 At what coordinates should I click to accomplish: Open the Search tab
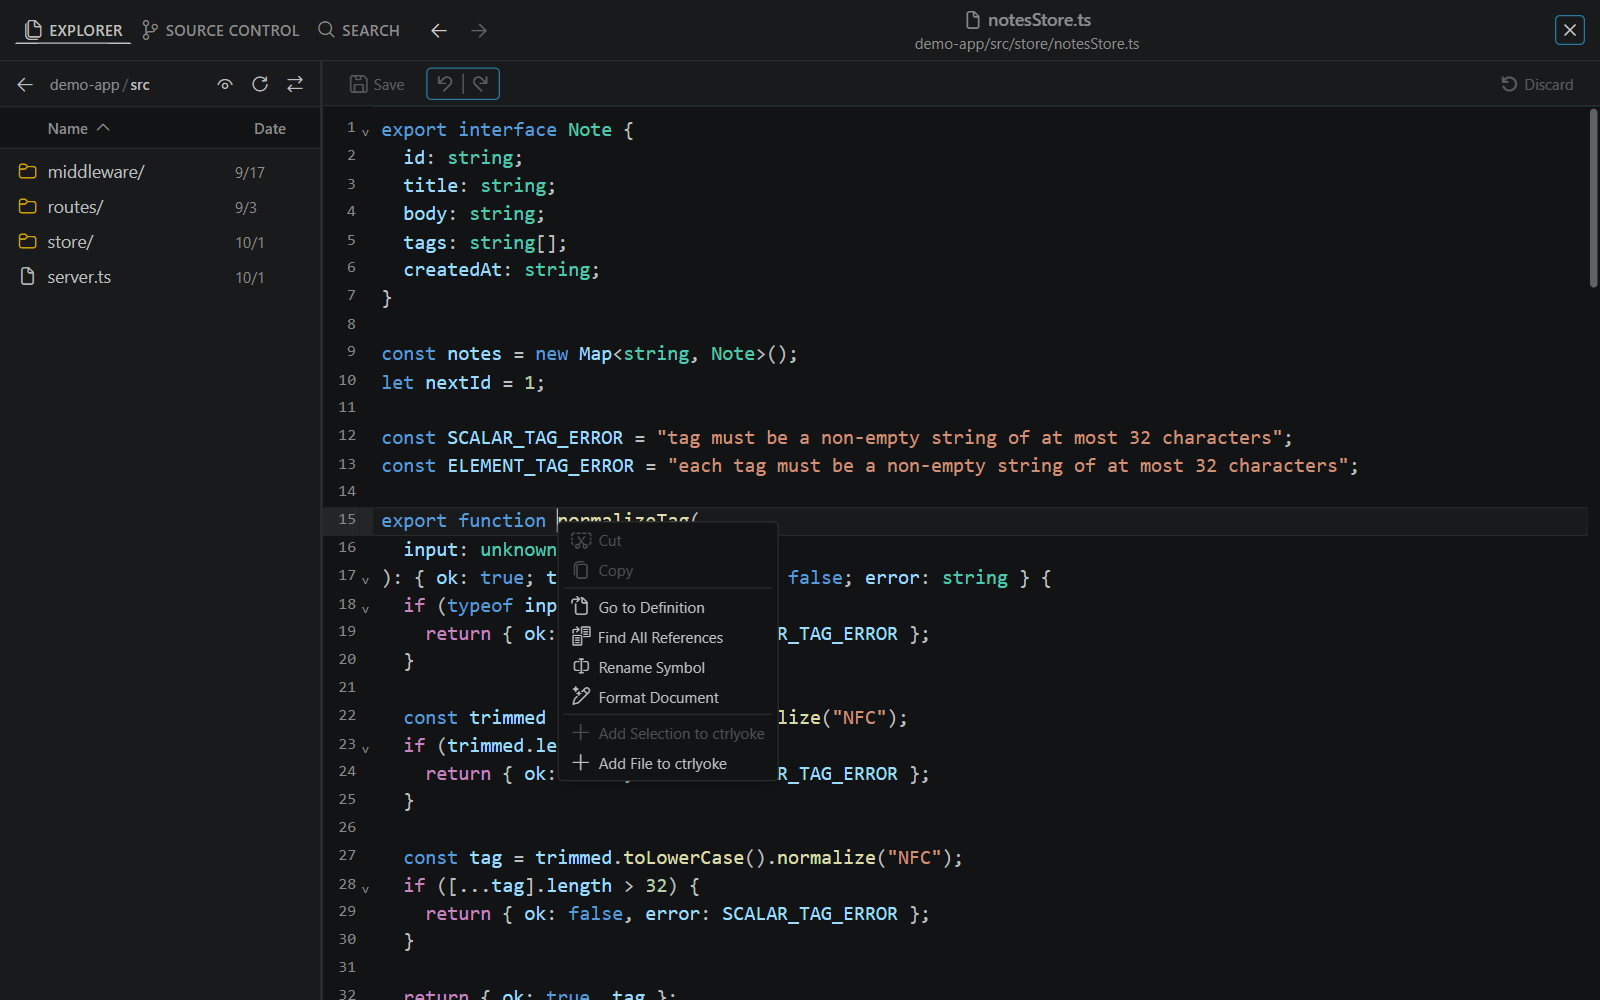pos(359,30)
